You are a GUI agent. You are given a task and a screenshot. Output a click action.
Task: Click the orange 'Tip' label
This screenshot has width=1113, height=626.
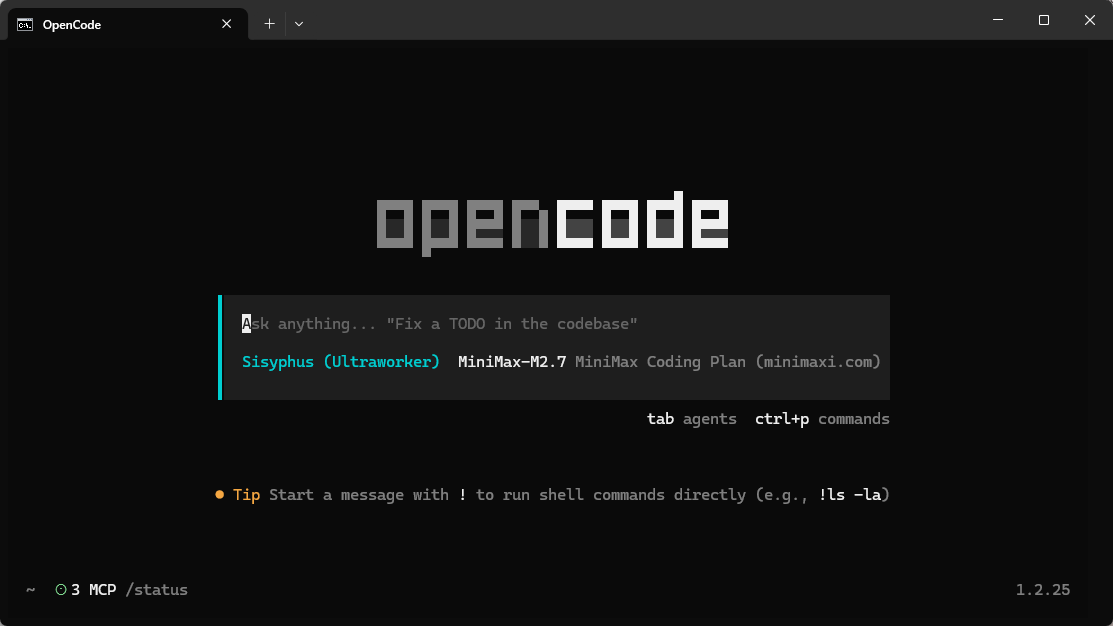[x=246, y=495]
